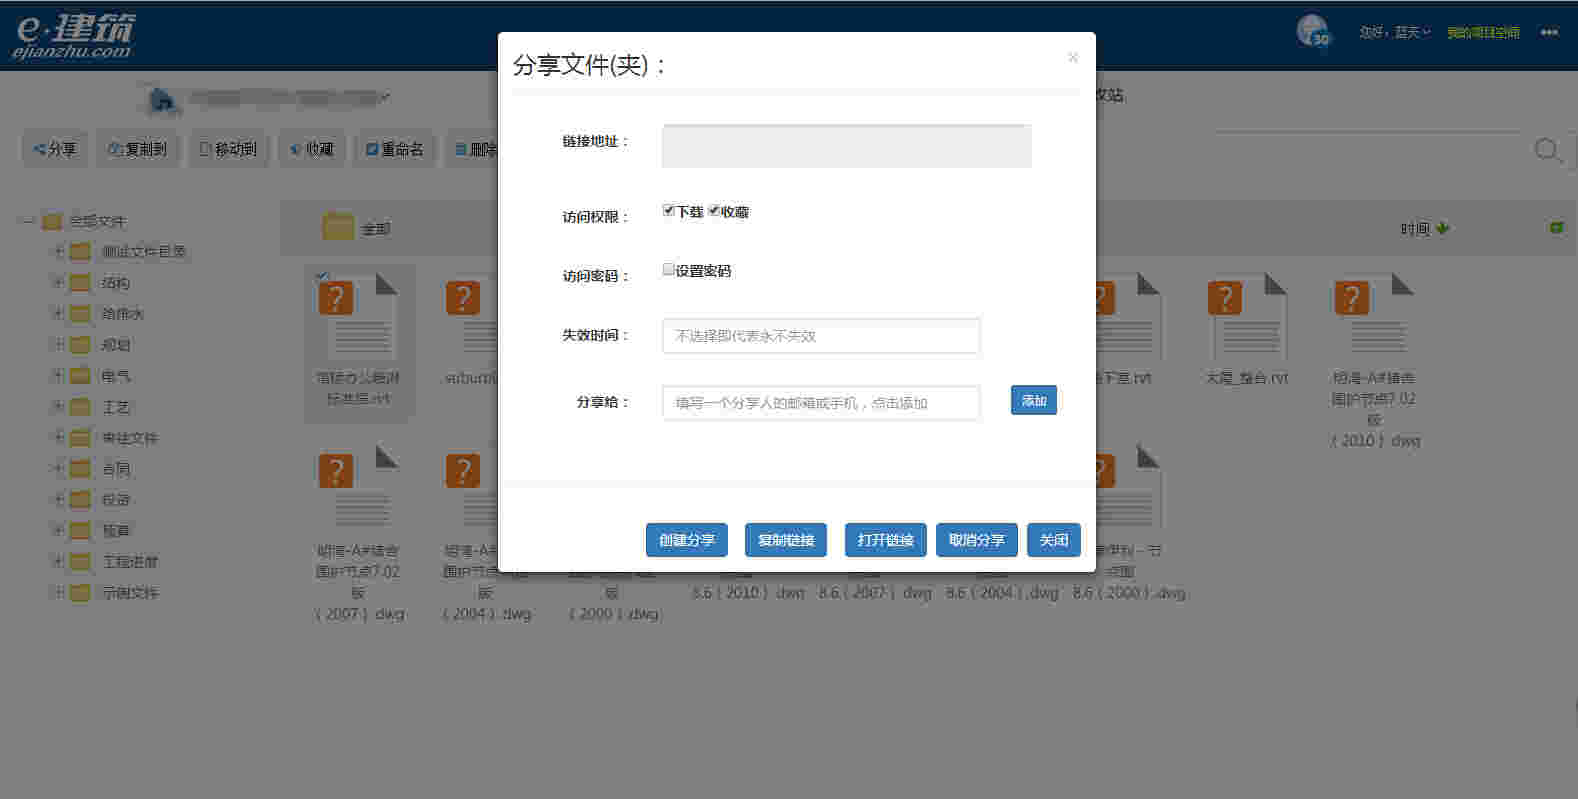
Task: Select the suburb file icon
Action: pyautogui.click(x=470, y=315)
